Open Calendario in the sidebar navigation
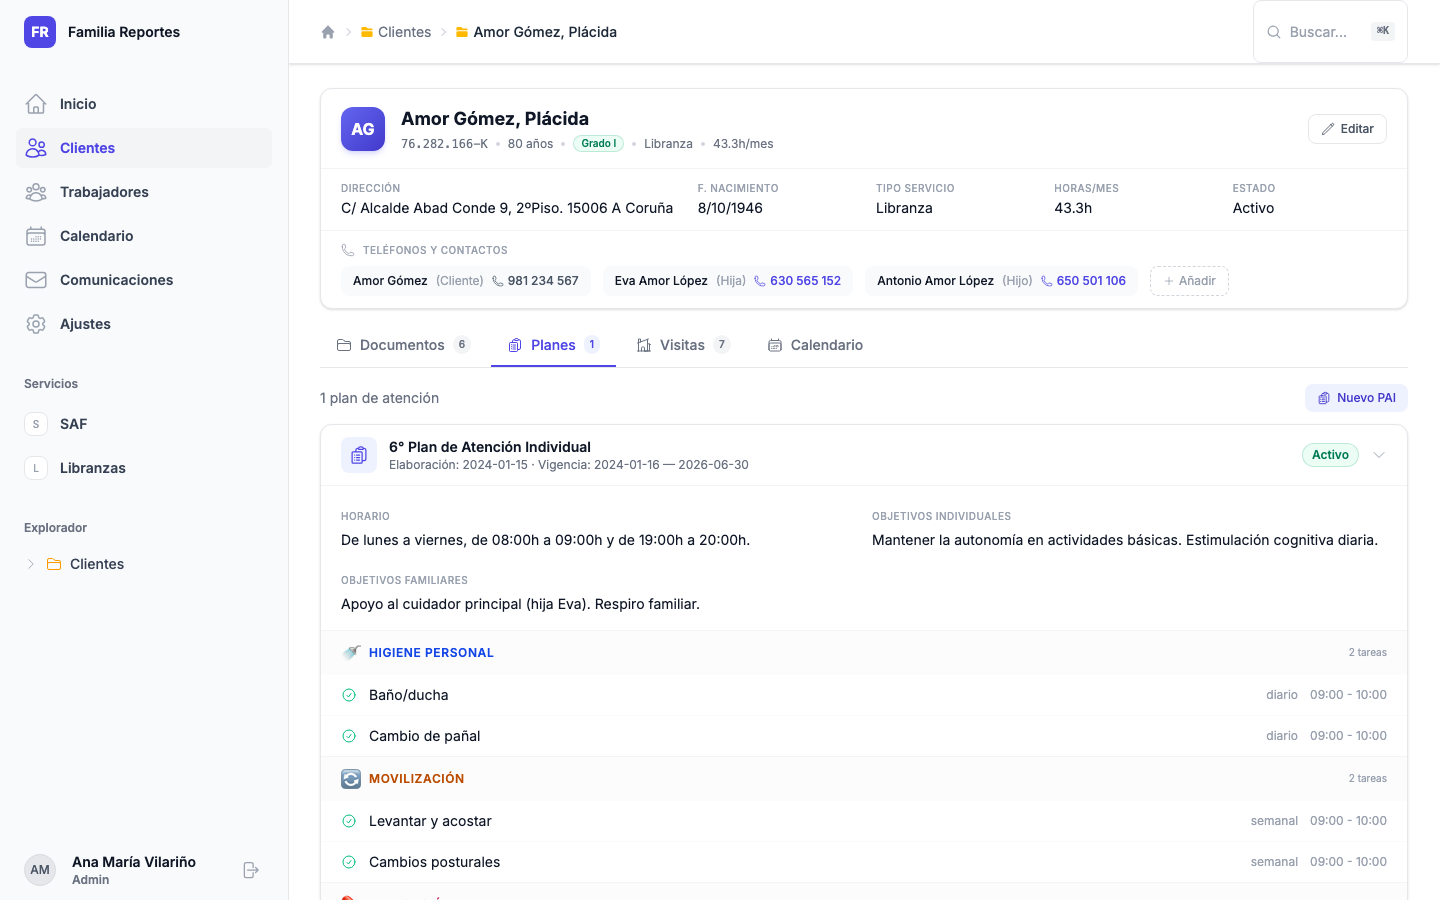1440x900 pixels. pyautogui.click(x=96, y=236)
